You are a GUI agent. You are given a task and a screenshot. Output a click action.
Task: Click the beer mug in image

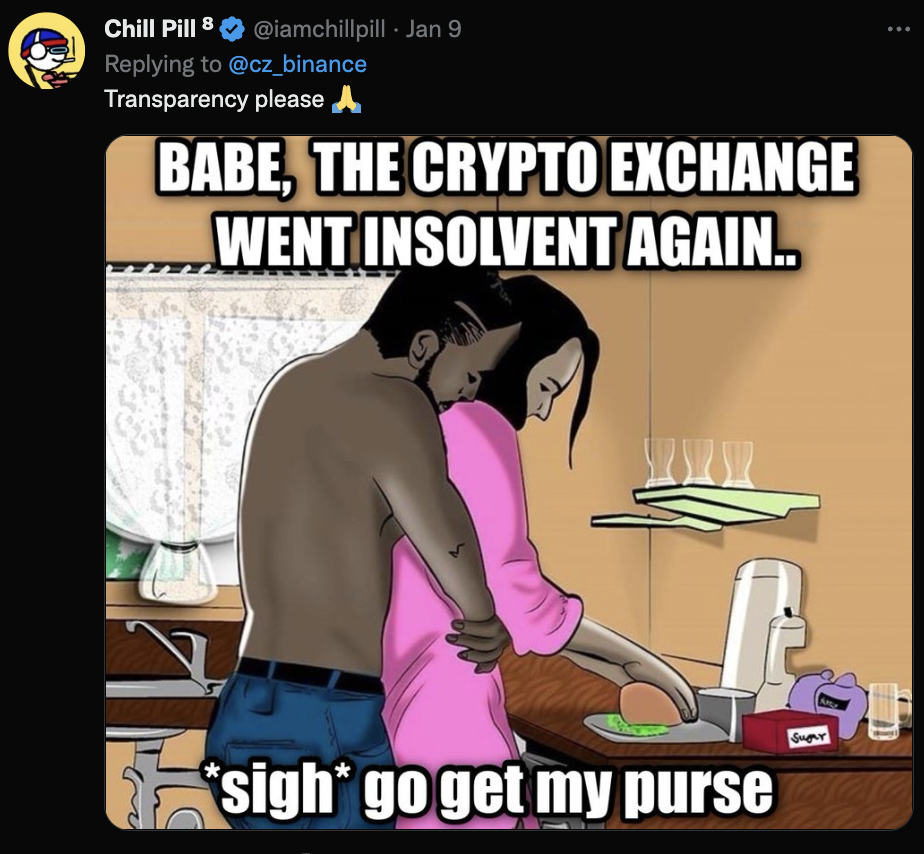click(889, 711)
